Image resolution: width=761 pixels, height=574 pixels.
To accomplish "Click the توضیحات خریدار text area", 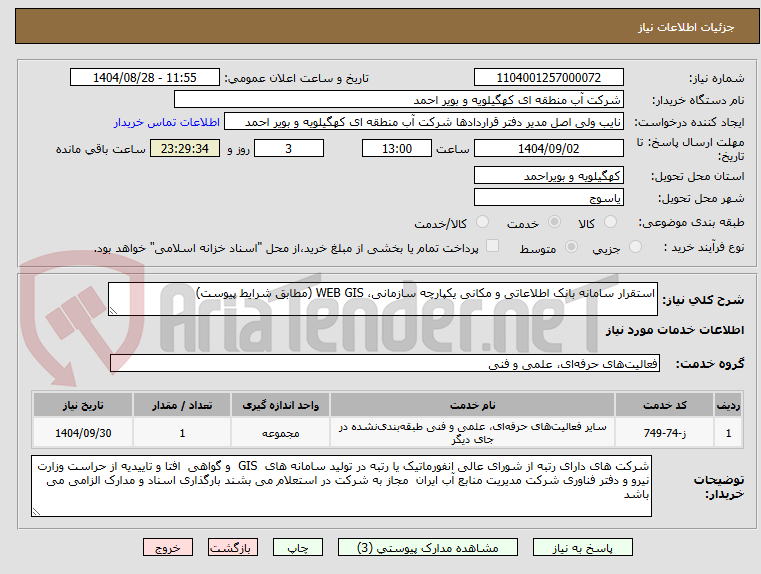I will tap(341, 486).
